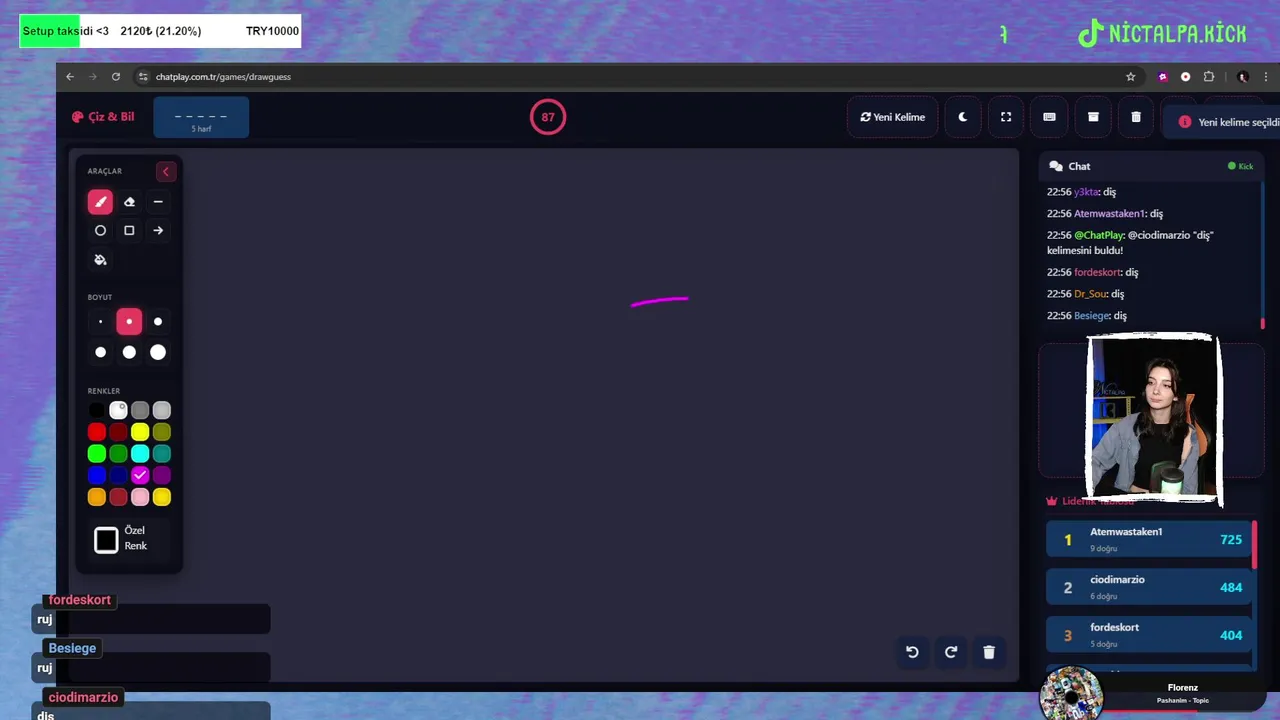Pick the bright red color swatch

[97, 432]
